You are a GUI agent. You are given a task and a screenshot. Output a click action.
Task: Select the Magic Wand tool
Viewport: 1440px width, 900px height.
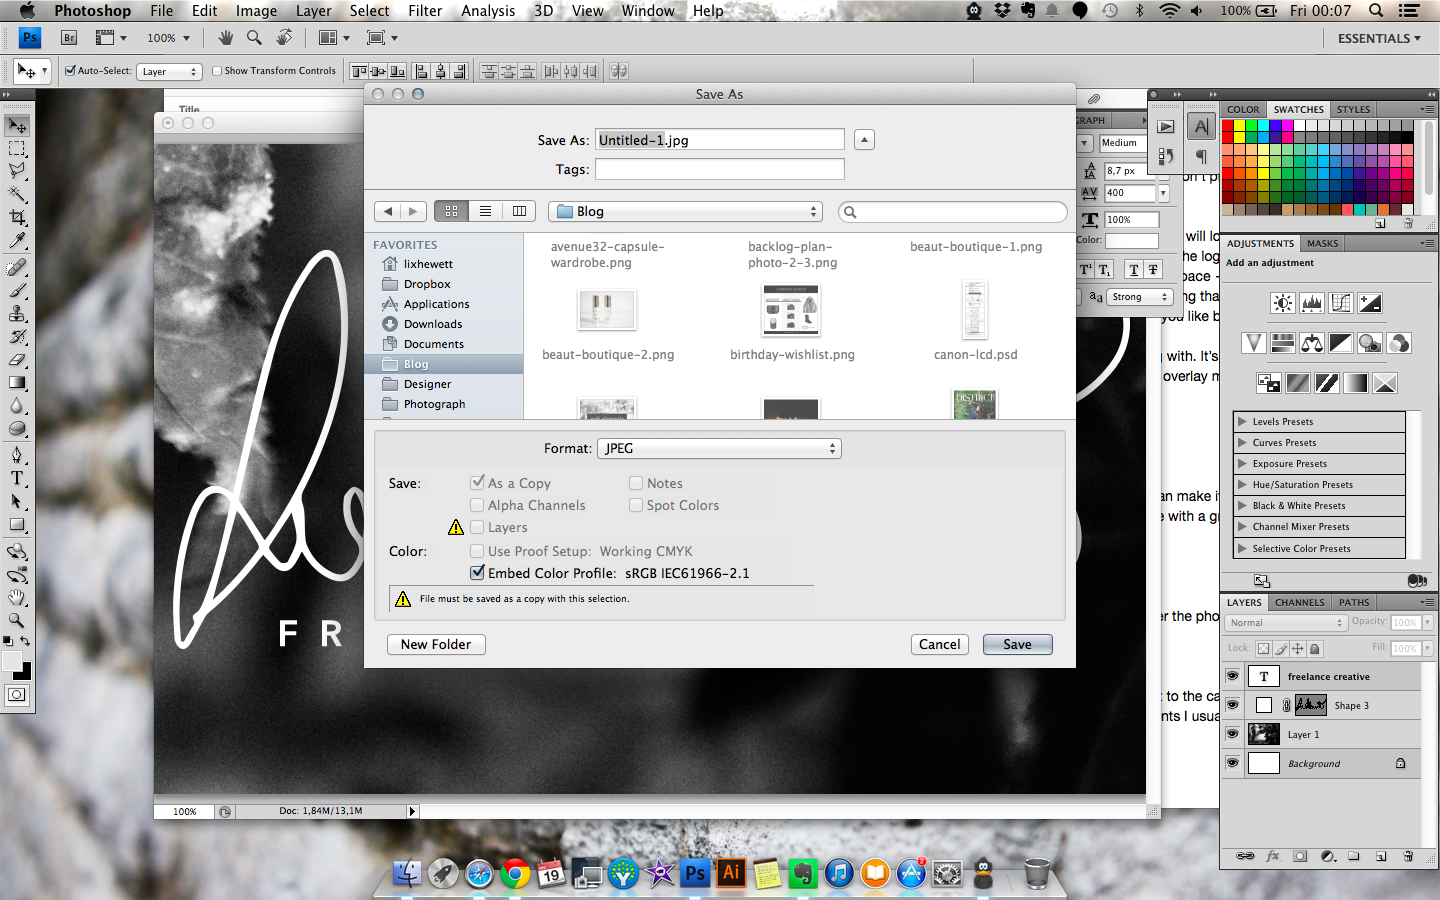point(17,194)
